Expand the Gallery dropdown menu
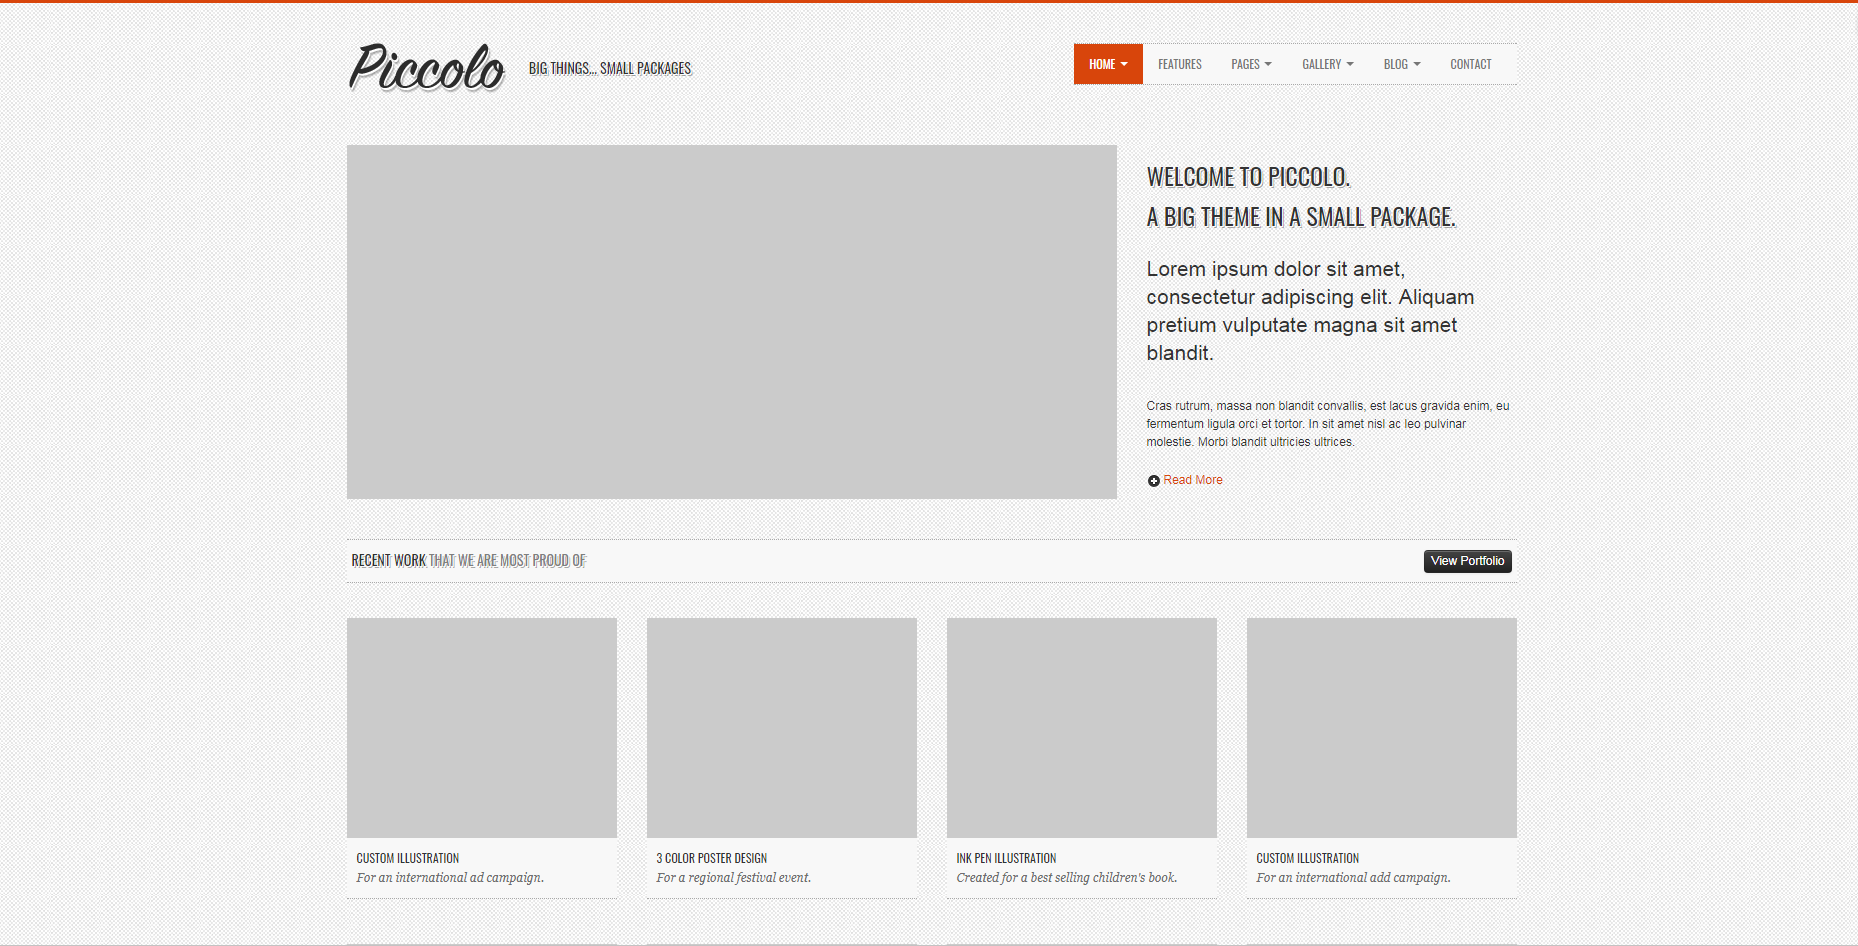The width and height of the screenshot is (1858, 946). pyautogui.click(x=1327, y=64)
